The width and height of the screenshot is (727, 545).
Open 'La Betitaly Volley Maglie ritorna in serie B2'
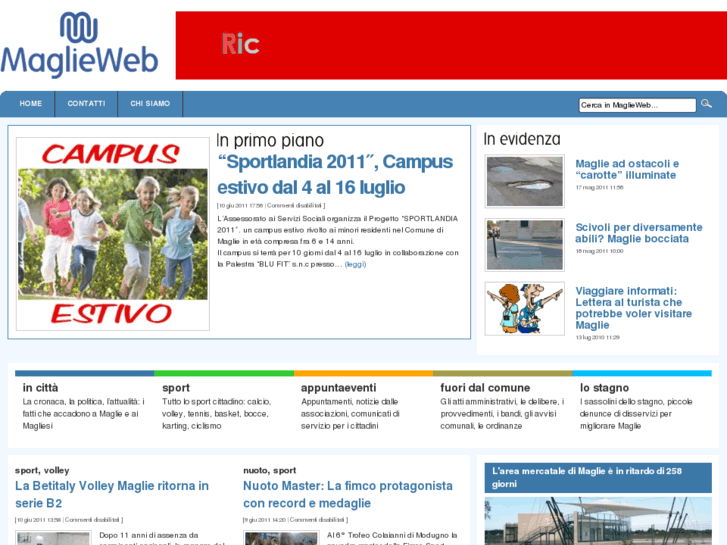pos(112,494)
